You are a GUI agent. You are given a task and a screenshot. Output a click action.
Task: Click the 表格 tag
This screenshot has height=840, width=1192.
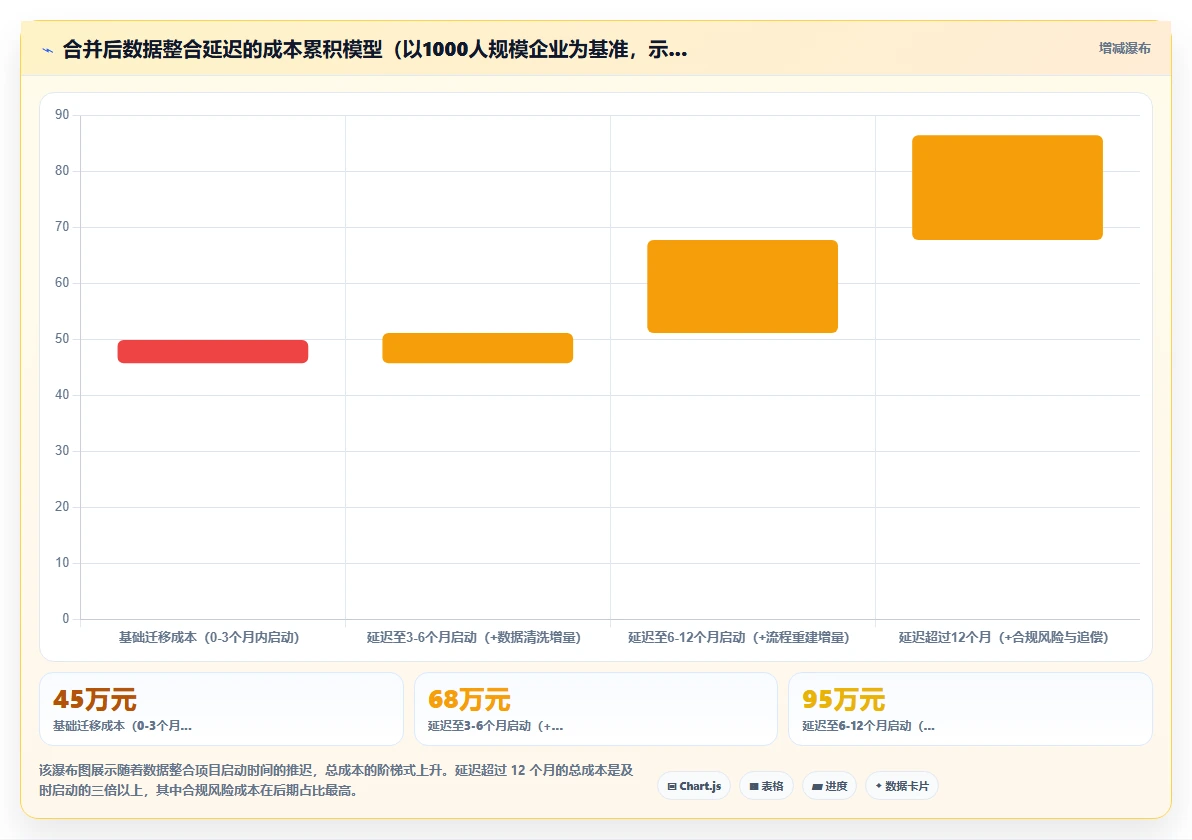(x=766, y=786)
